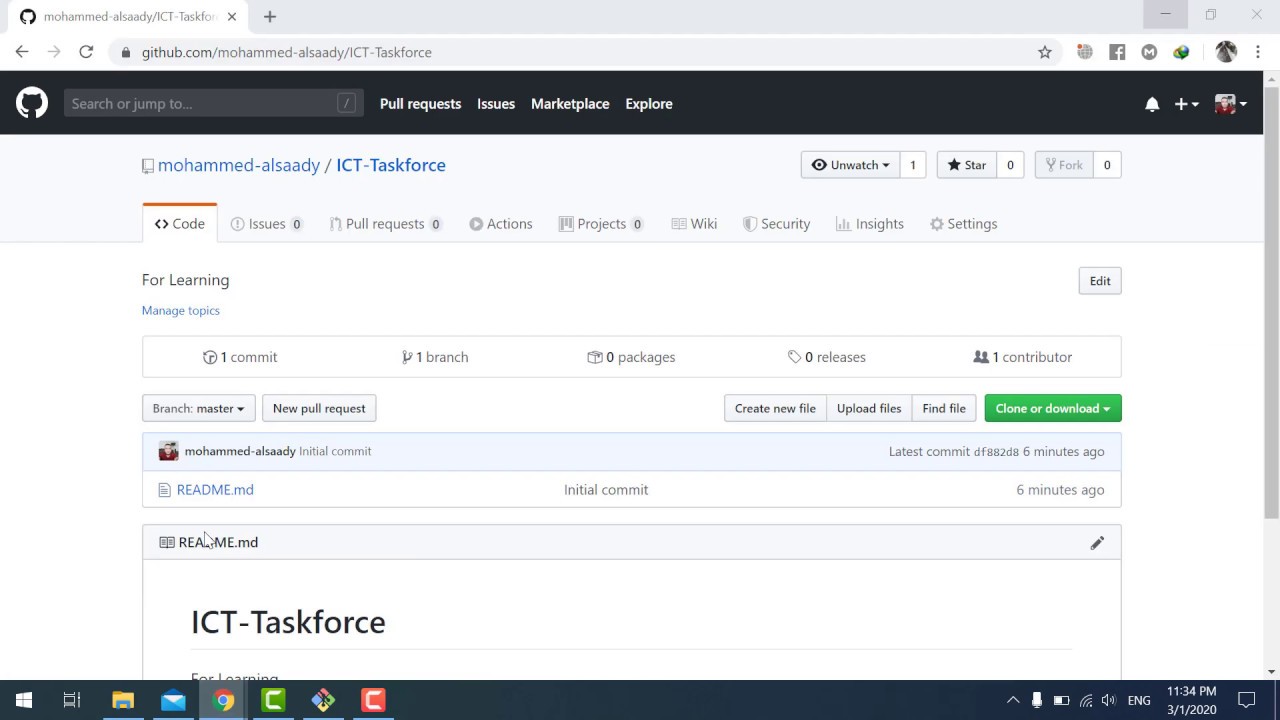The width and height of the screenshot is (1280, 720).
Task: Switch to the Insights tab
Action: 870,224
